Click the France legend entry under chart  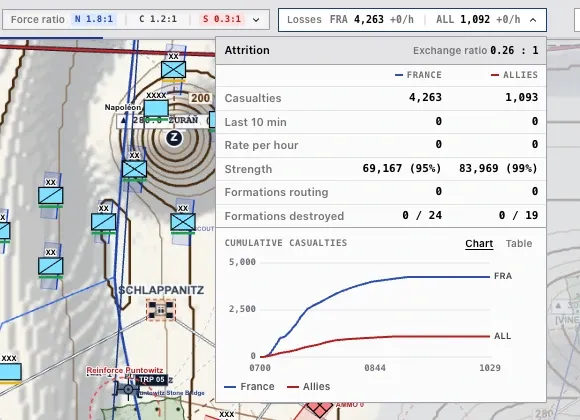(249, 387)
